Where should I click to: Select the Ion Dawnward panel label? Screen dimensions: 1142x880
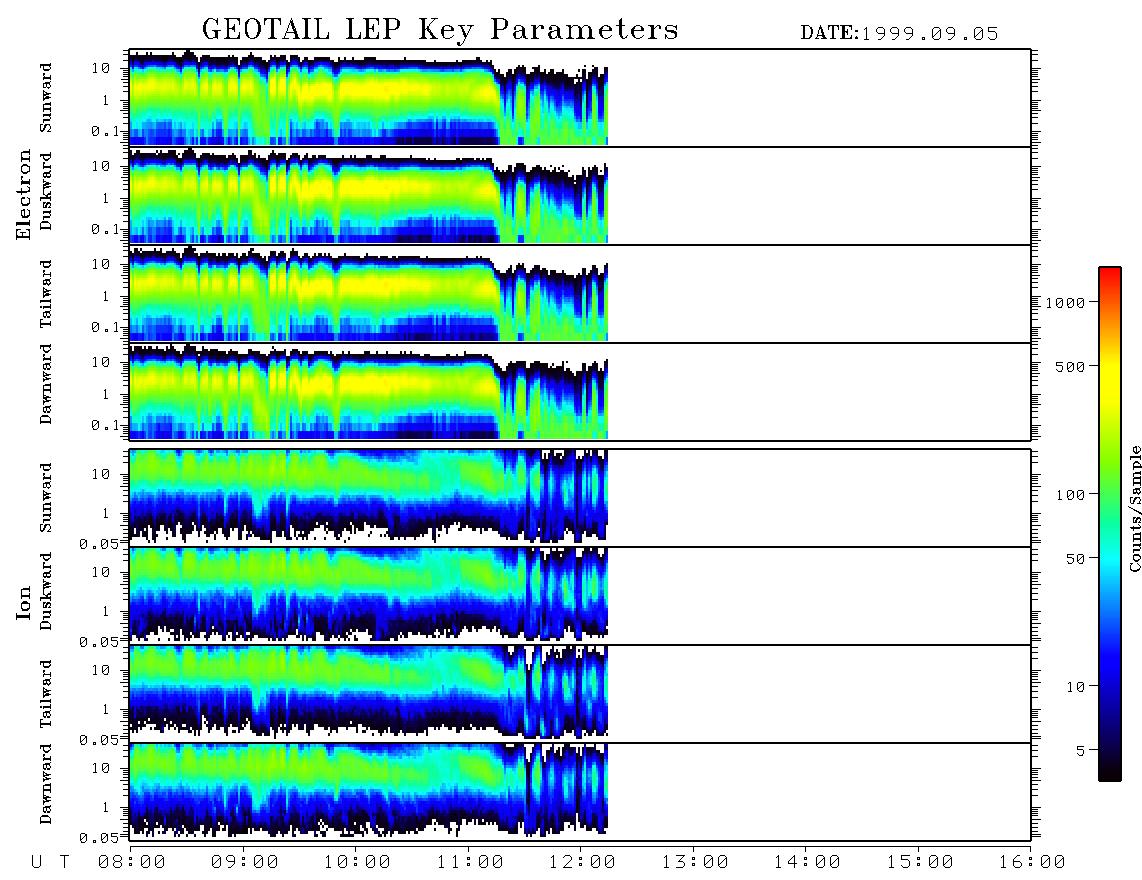(x=46, y=784)
